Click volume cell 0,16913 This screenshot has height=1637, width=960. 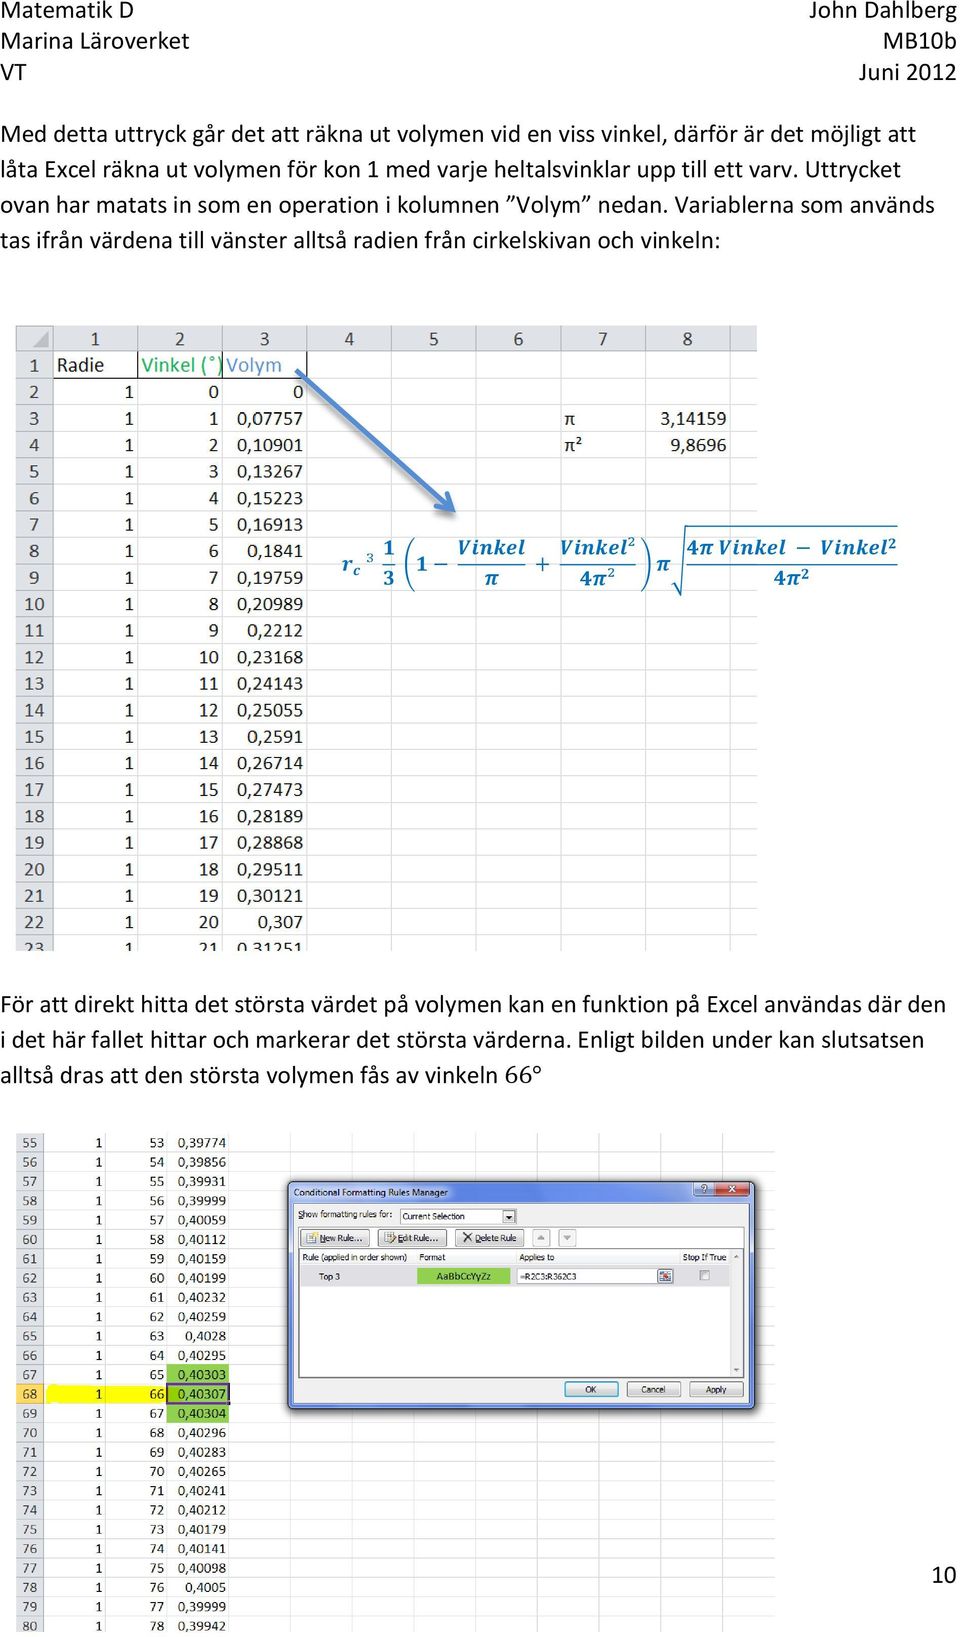(x=264, y=524)
